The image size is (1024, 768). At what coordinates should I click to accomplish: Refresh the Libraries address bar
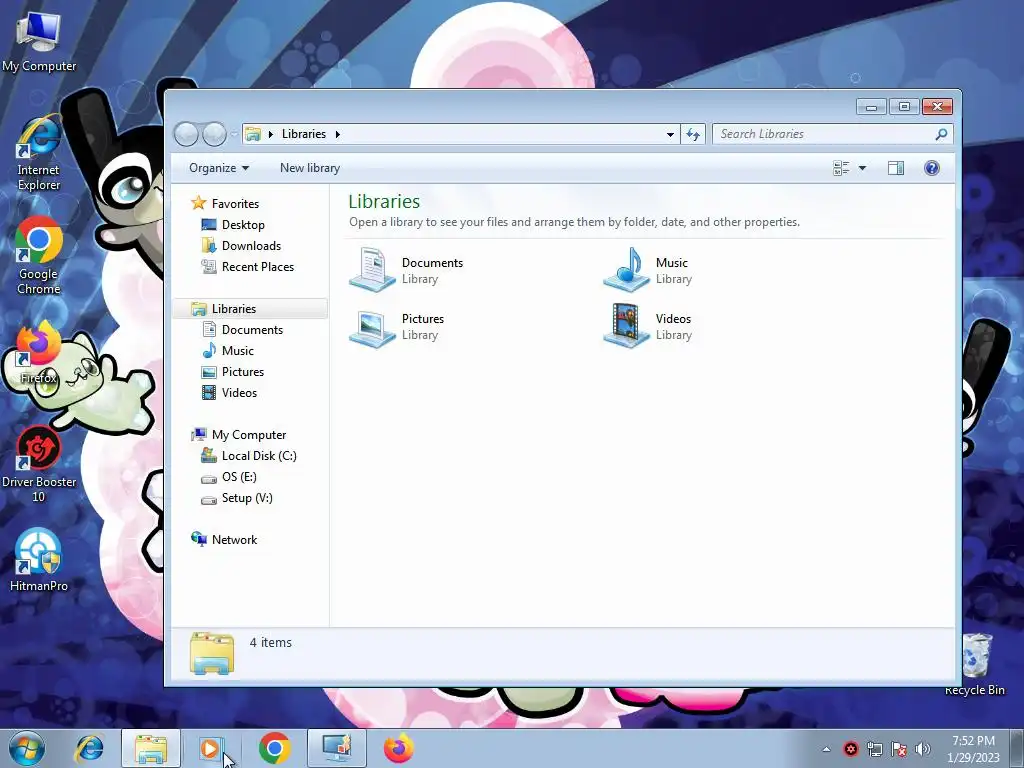692,134
